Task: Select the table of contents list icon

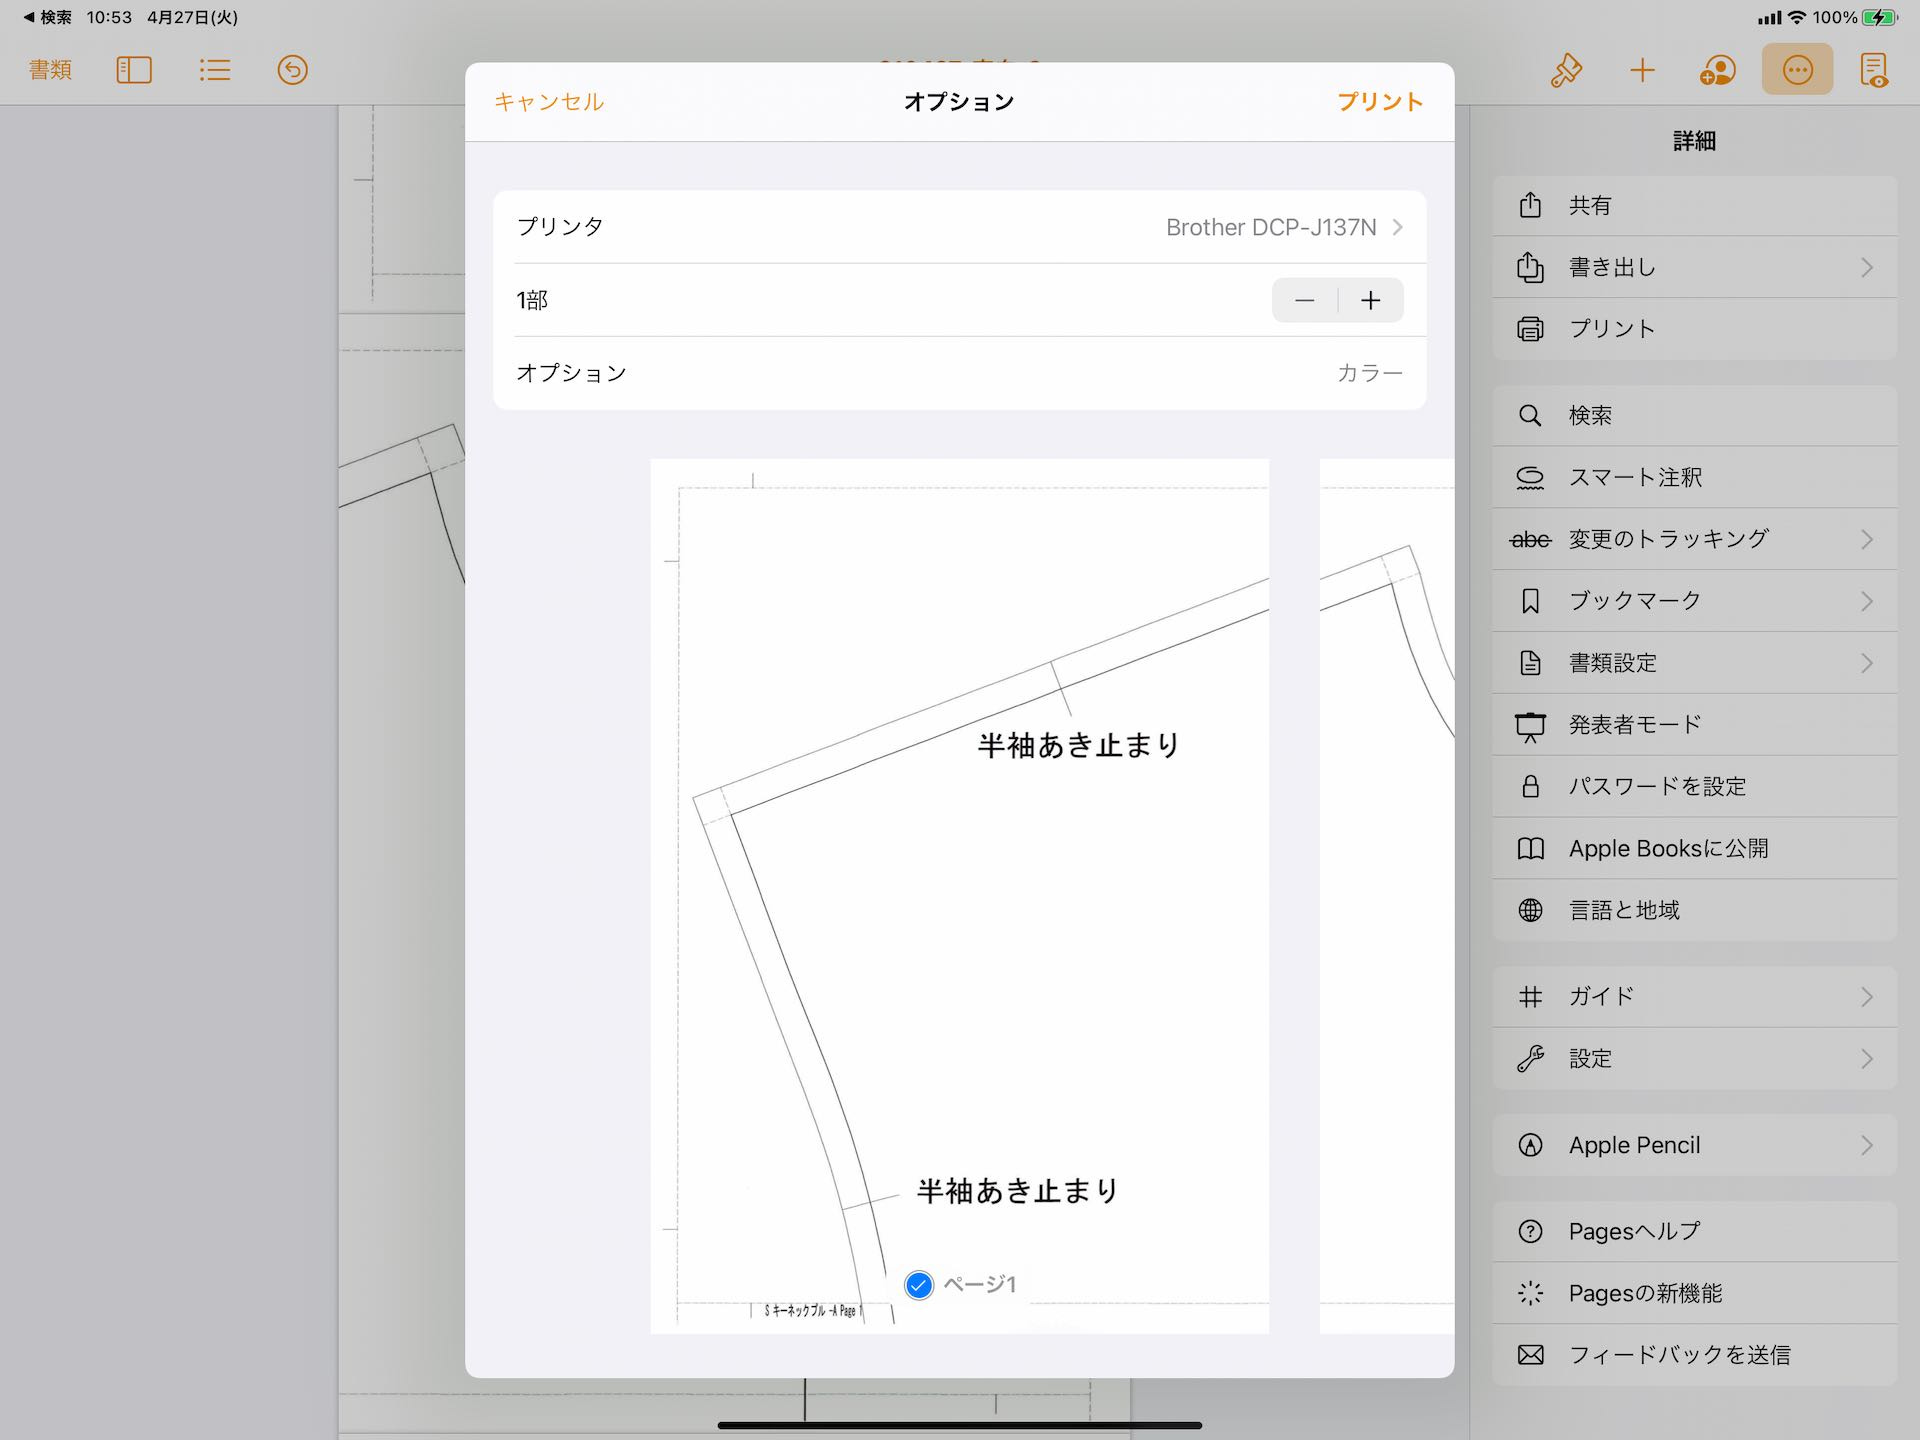Action: [213, 70]
